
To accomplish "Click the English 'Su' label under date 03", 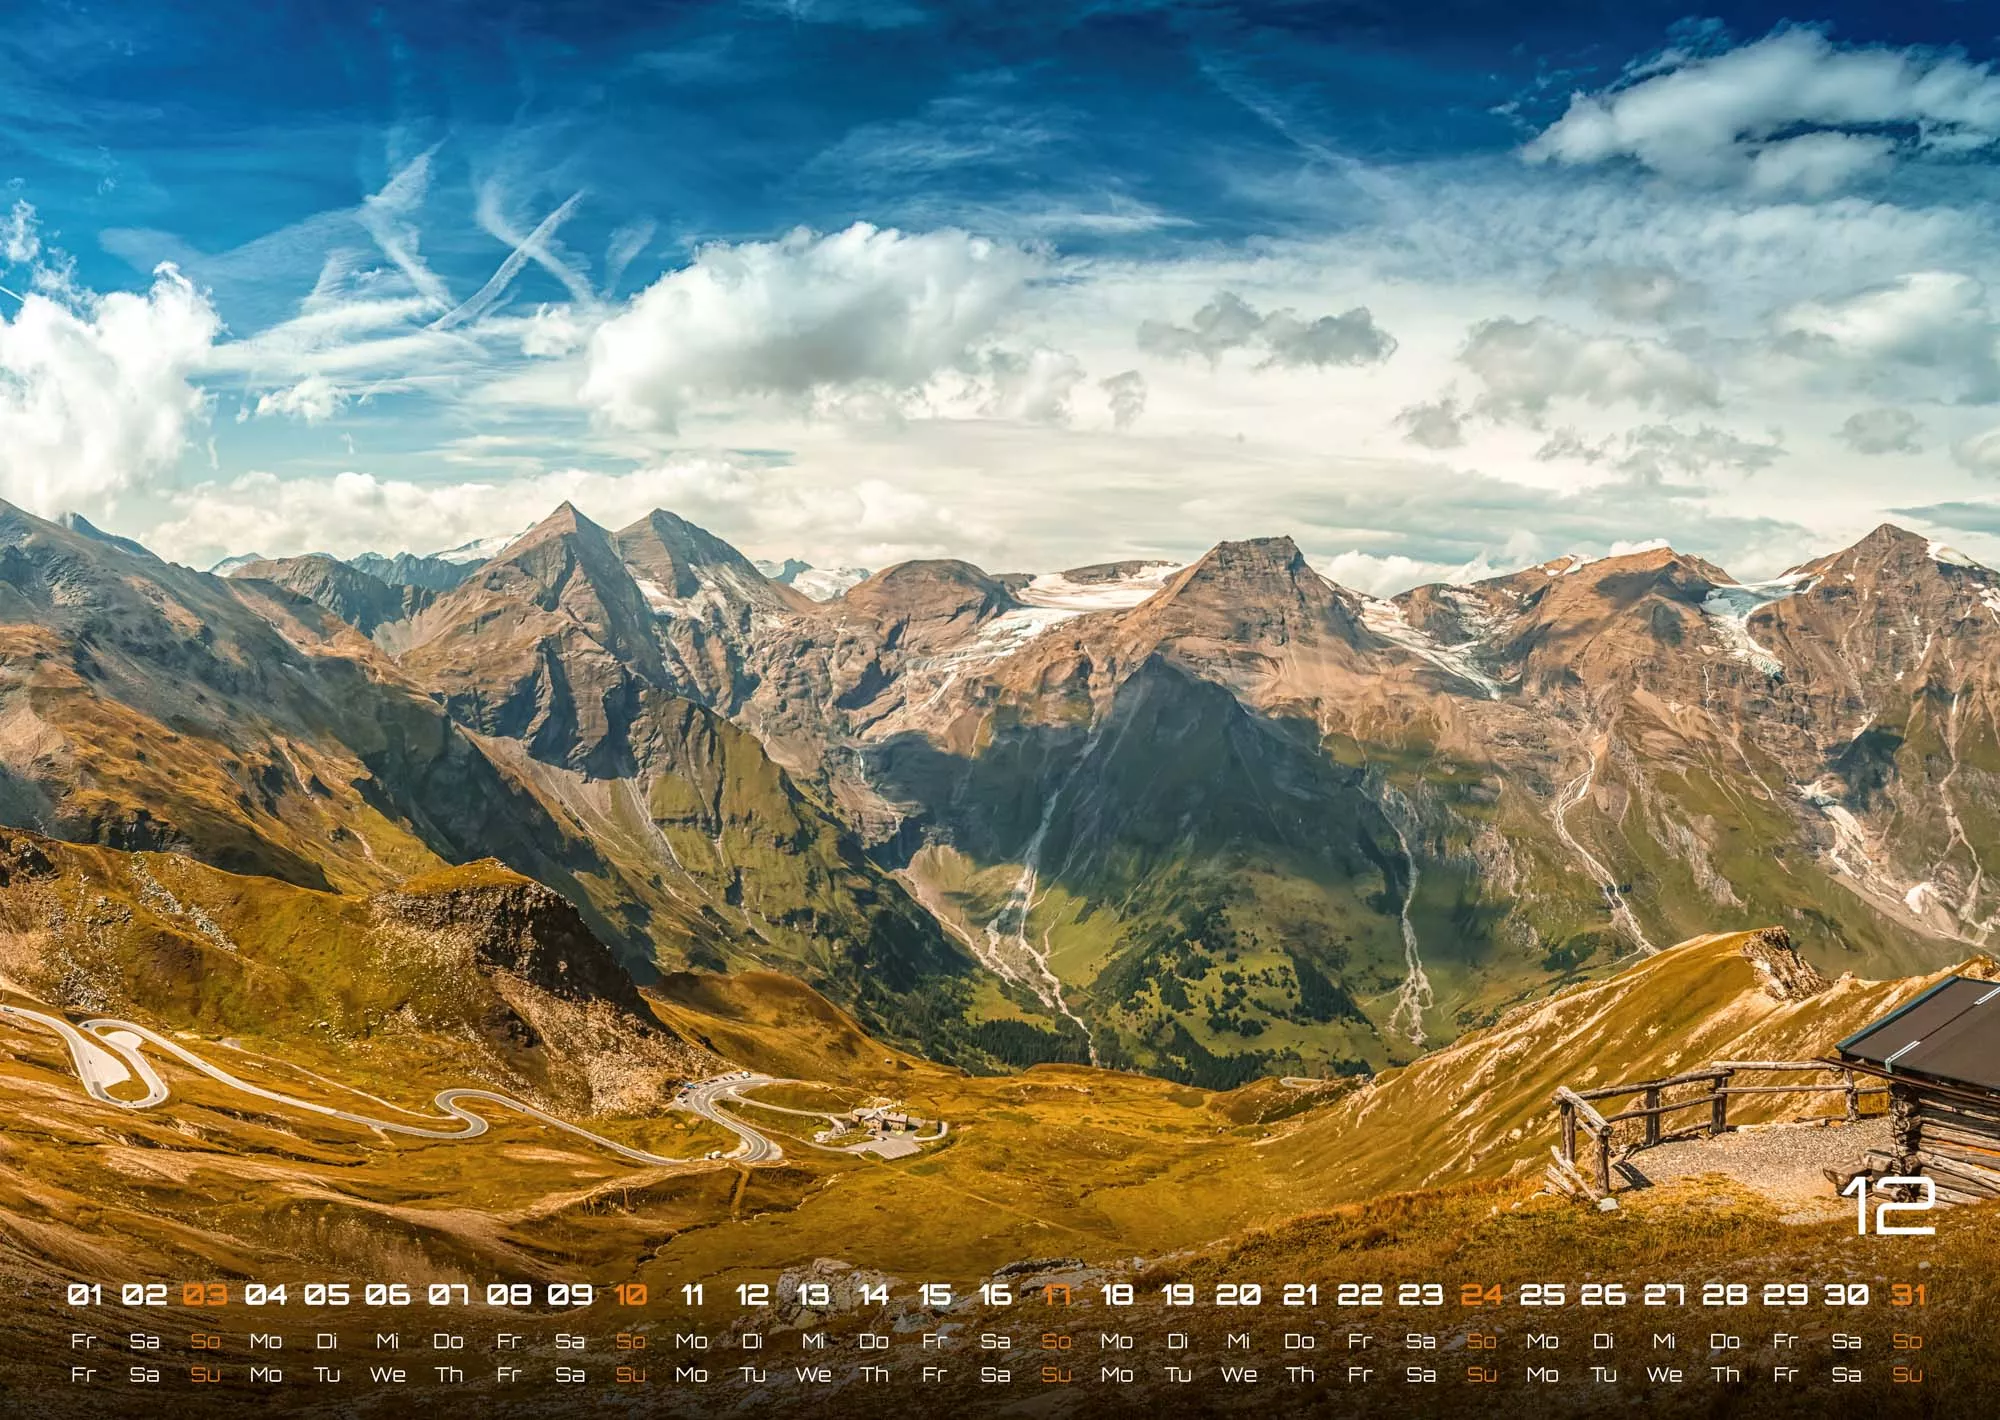I will (206, 1375).
